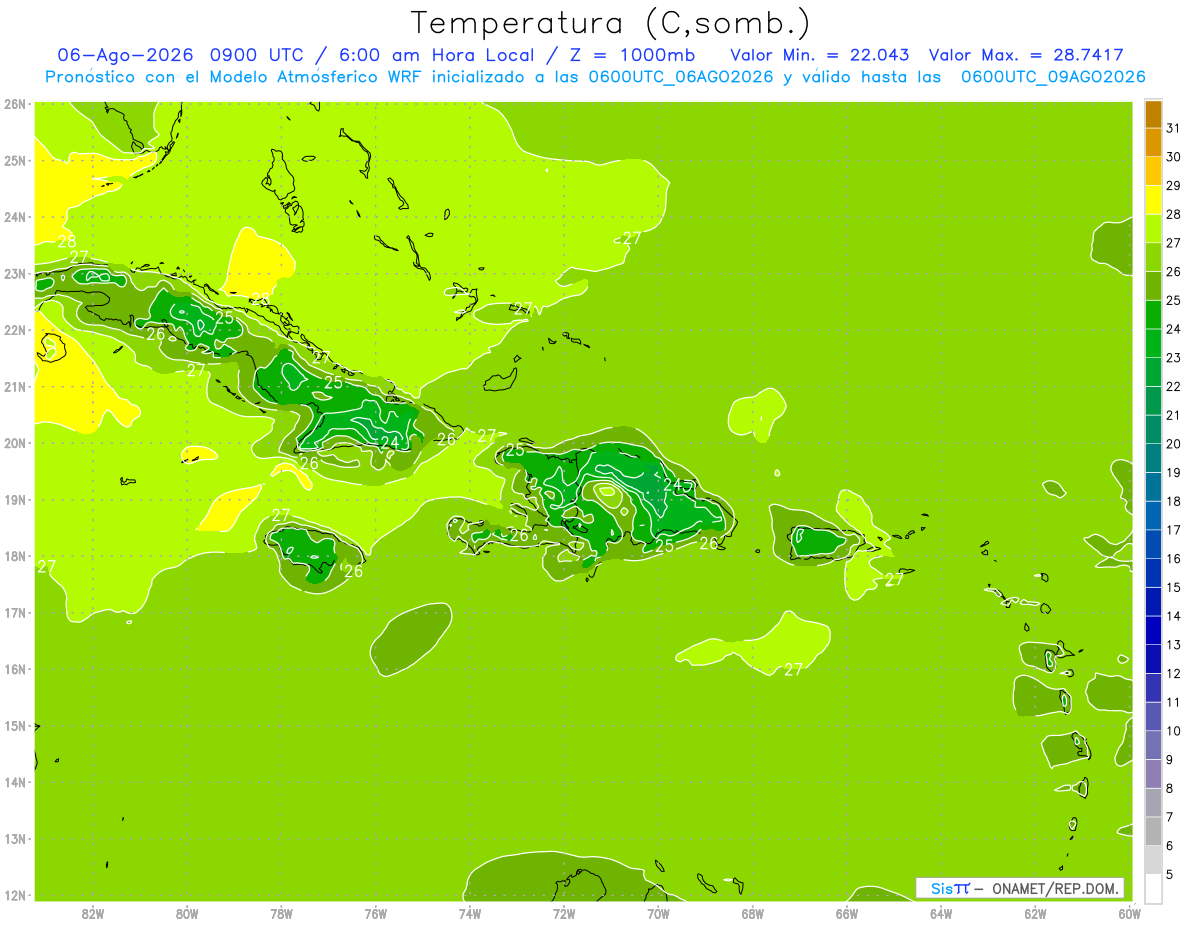The height and width of the screenshot is (927, 1200).
Task: Select the 'Z = 1000mb' level text
Action: click(632, 55)
